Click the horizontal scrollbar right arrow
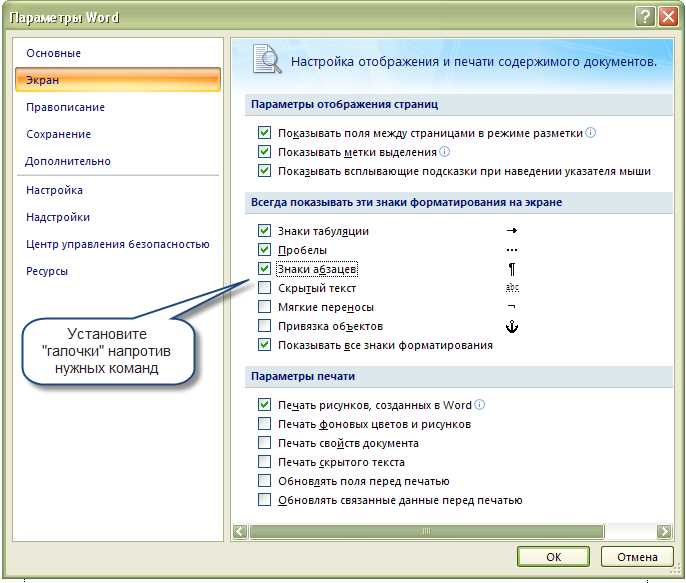 664,531
